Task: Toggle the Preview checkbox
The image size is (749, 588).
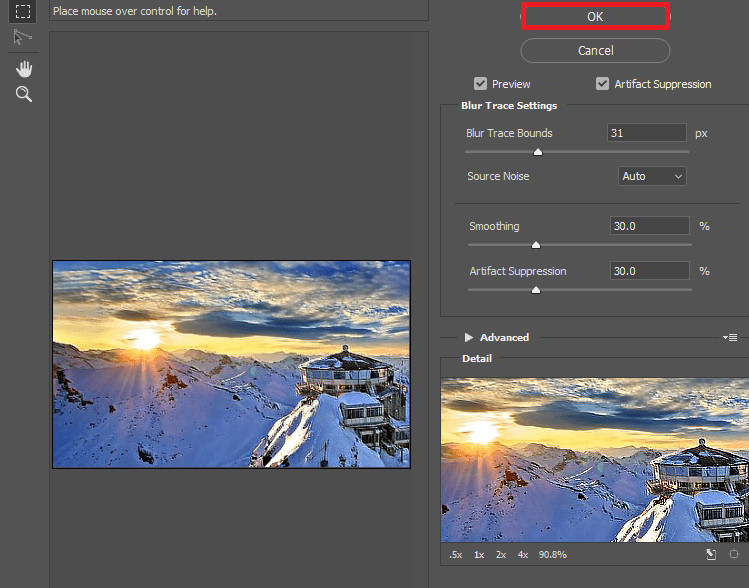Action: 481,84
